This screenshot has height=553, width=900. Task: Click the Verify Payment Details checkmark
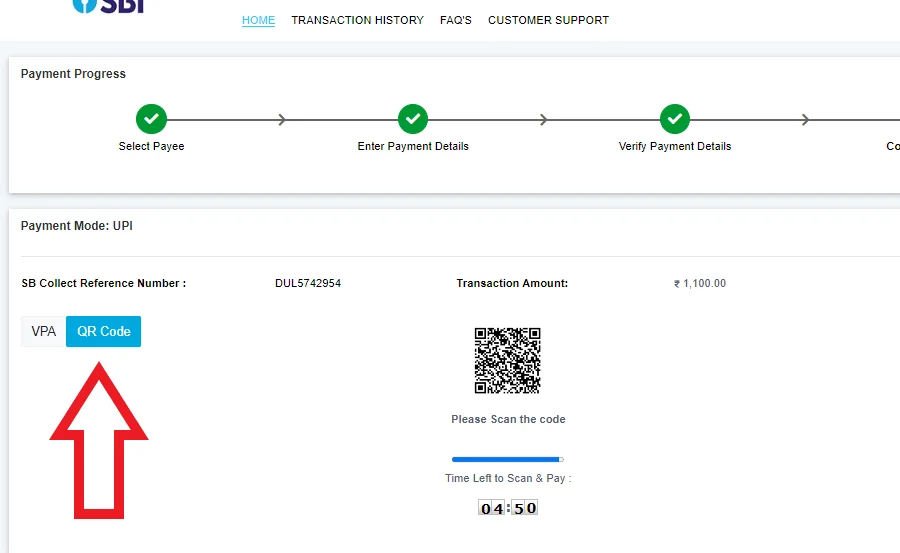pyautogui.click(x=675, y=119)
